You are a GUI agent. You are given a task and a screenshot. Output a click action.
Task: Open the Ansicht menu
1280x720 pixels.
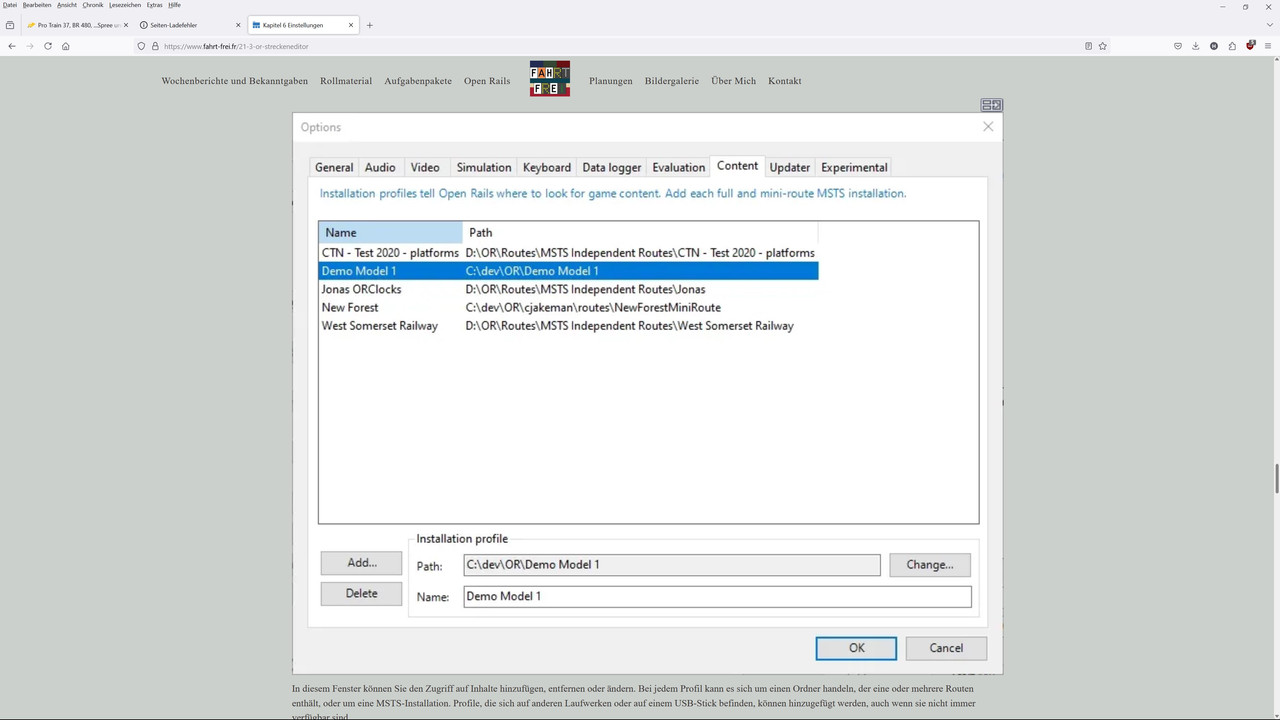(x=67, y=5)
